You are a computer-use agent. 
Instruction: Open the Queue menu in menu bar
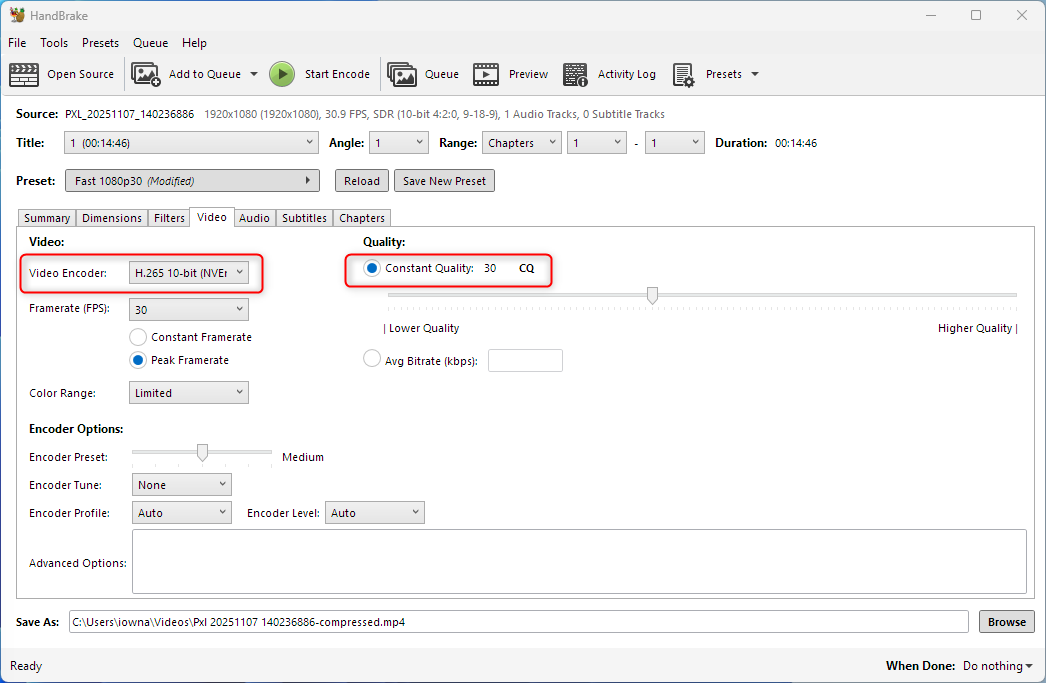pos(150,43)
